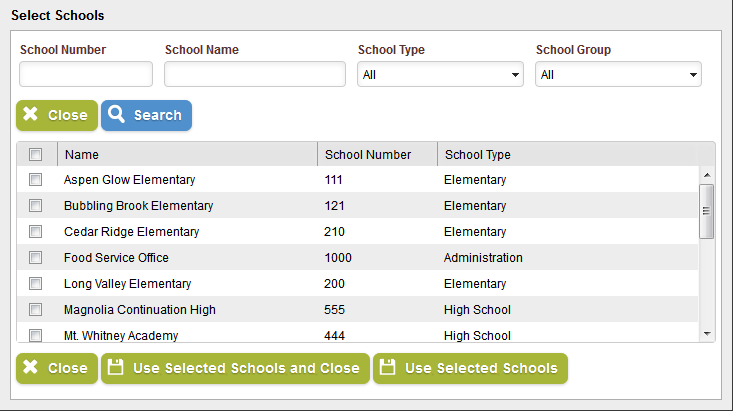Click save icon on Use Selected Schools button
Screen dimensions: 733x411
[388, 368]
